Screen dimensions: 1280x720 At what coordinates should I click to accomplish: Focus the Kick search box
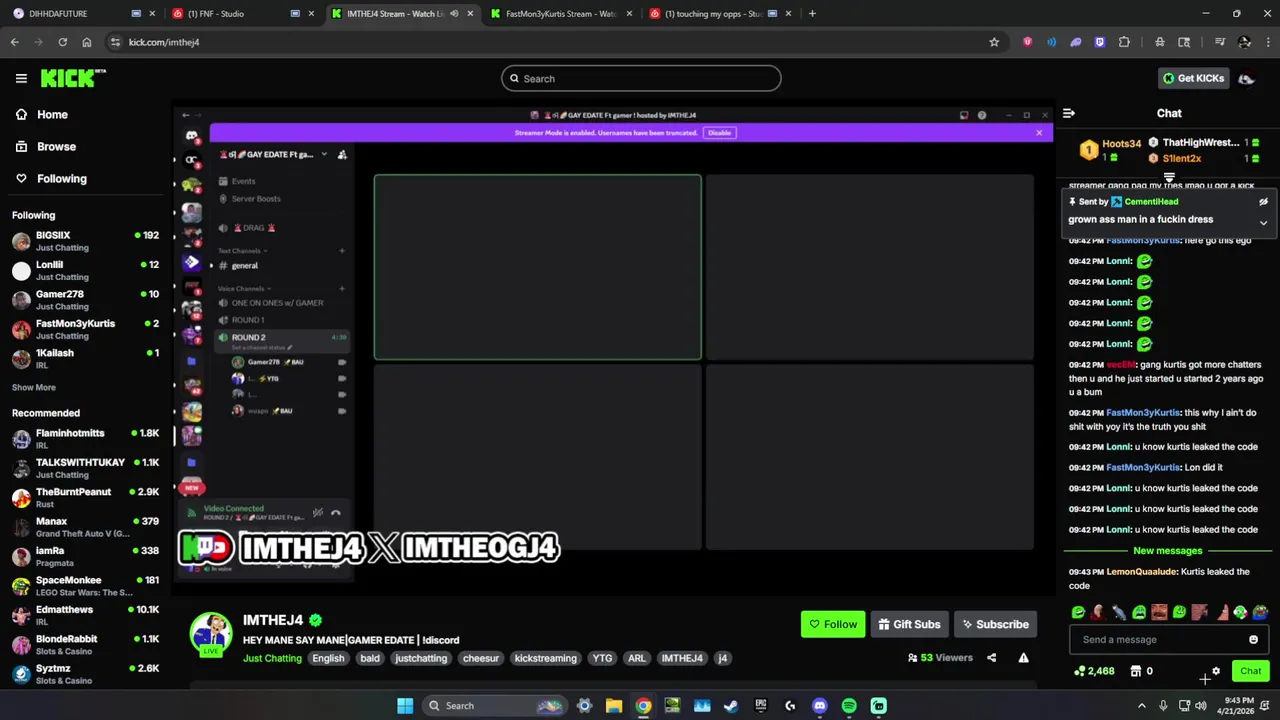pyautogui.click(x=641, y=78)
